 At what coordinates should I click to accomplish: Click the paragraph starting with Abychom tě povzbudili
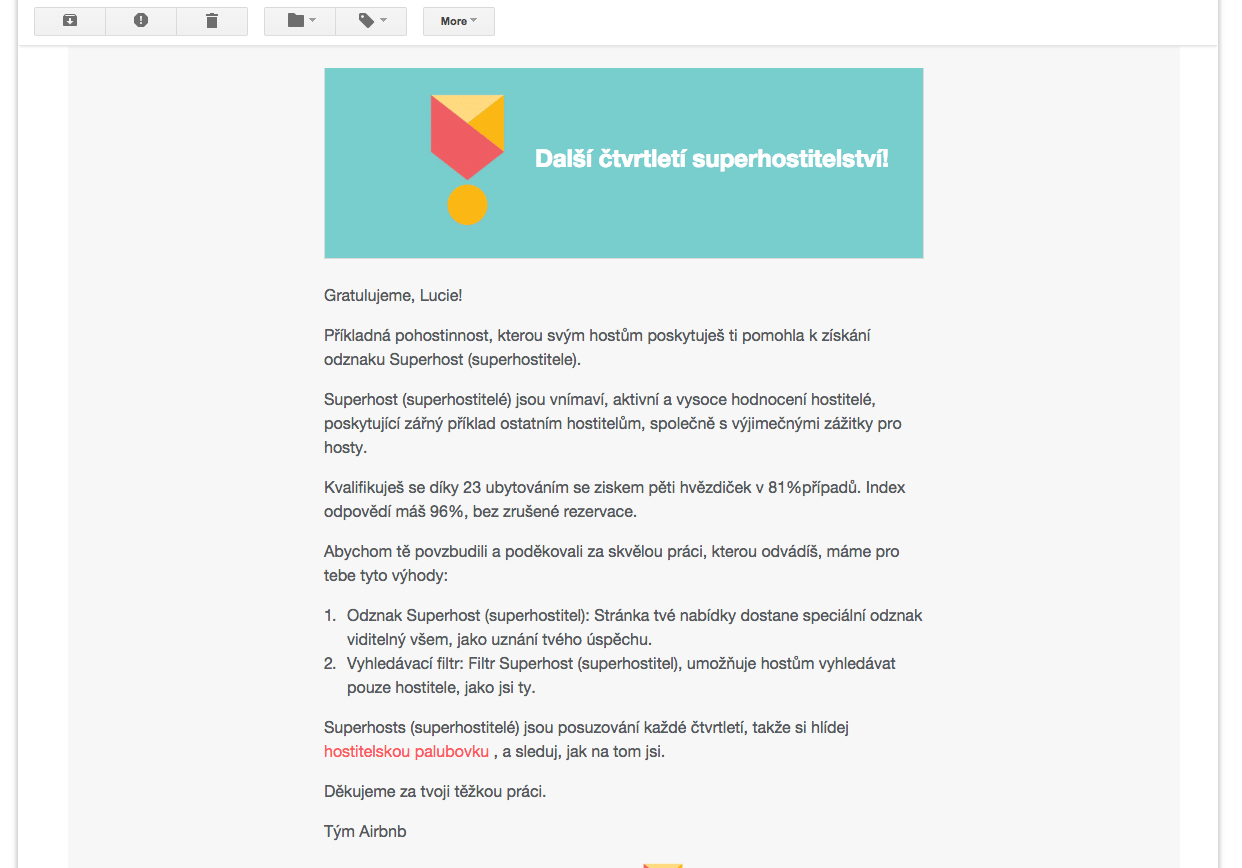[611, 564]
